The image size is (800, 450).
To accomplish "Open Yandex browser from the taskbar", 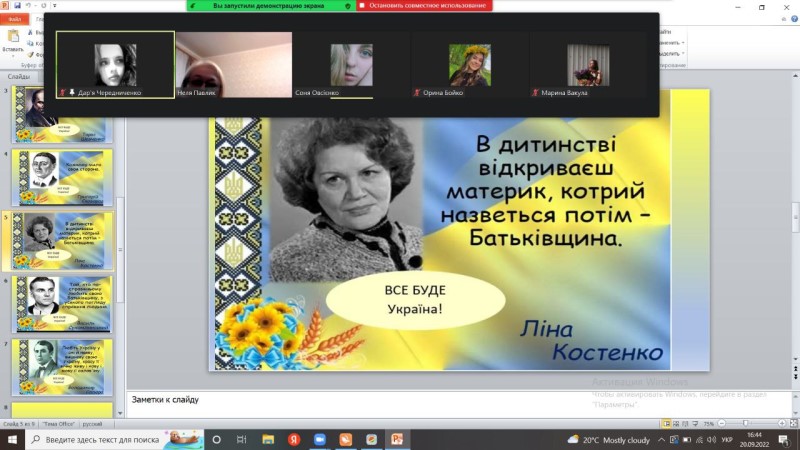I will click(x=294, y=439).
